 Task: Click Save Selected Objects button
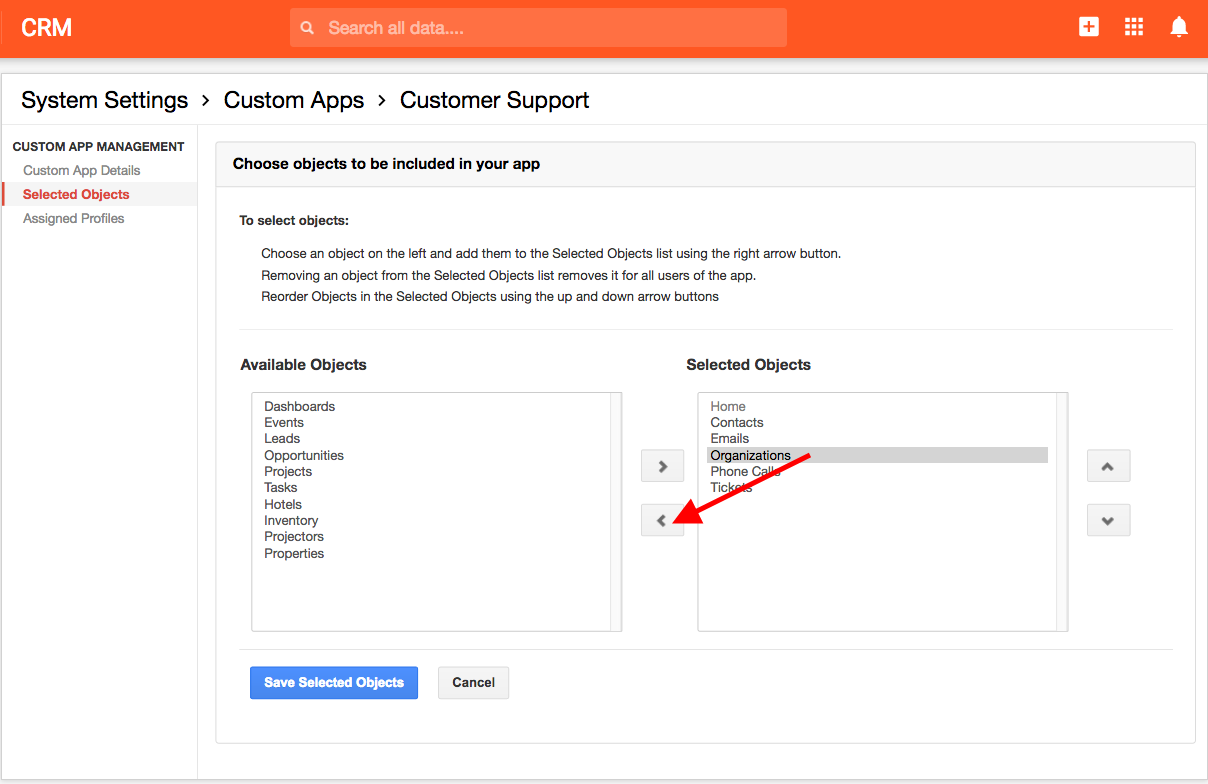(334, 683)
